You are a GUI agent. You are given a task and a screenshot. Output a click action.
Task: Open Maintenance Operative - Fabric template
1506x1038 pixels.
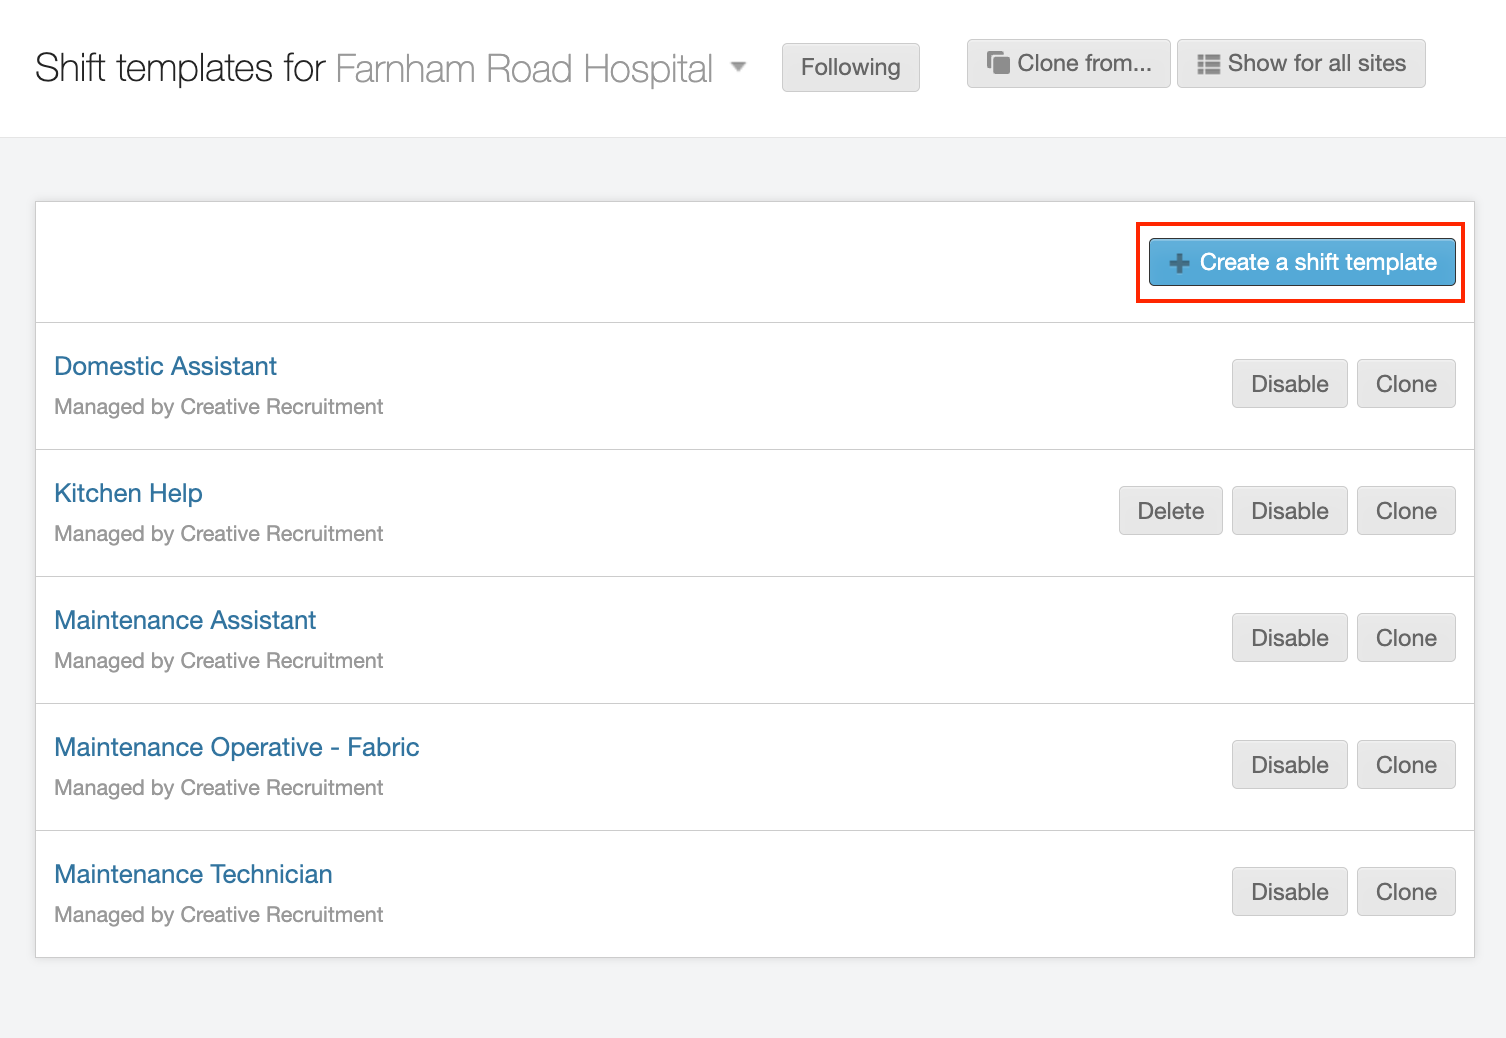tap(237, 747)
